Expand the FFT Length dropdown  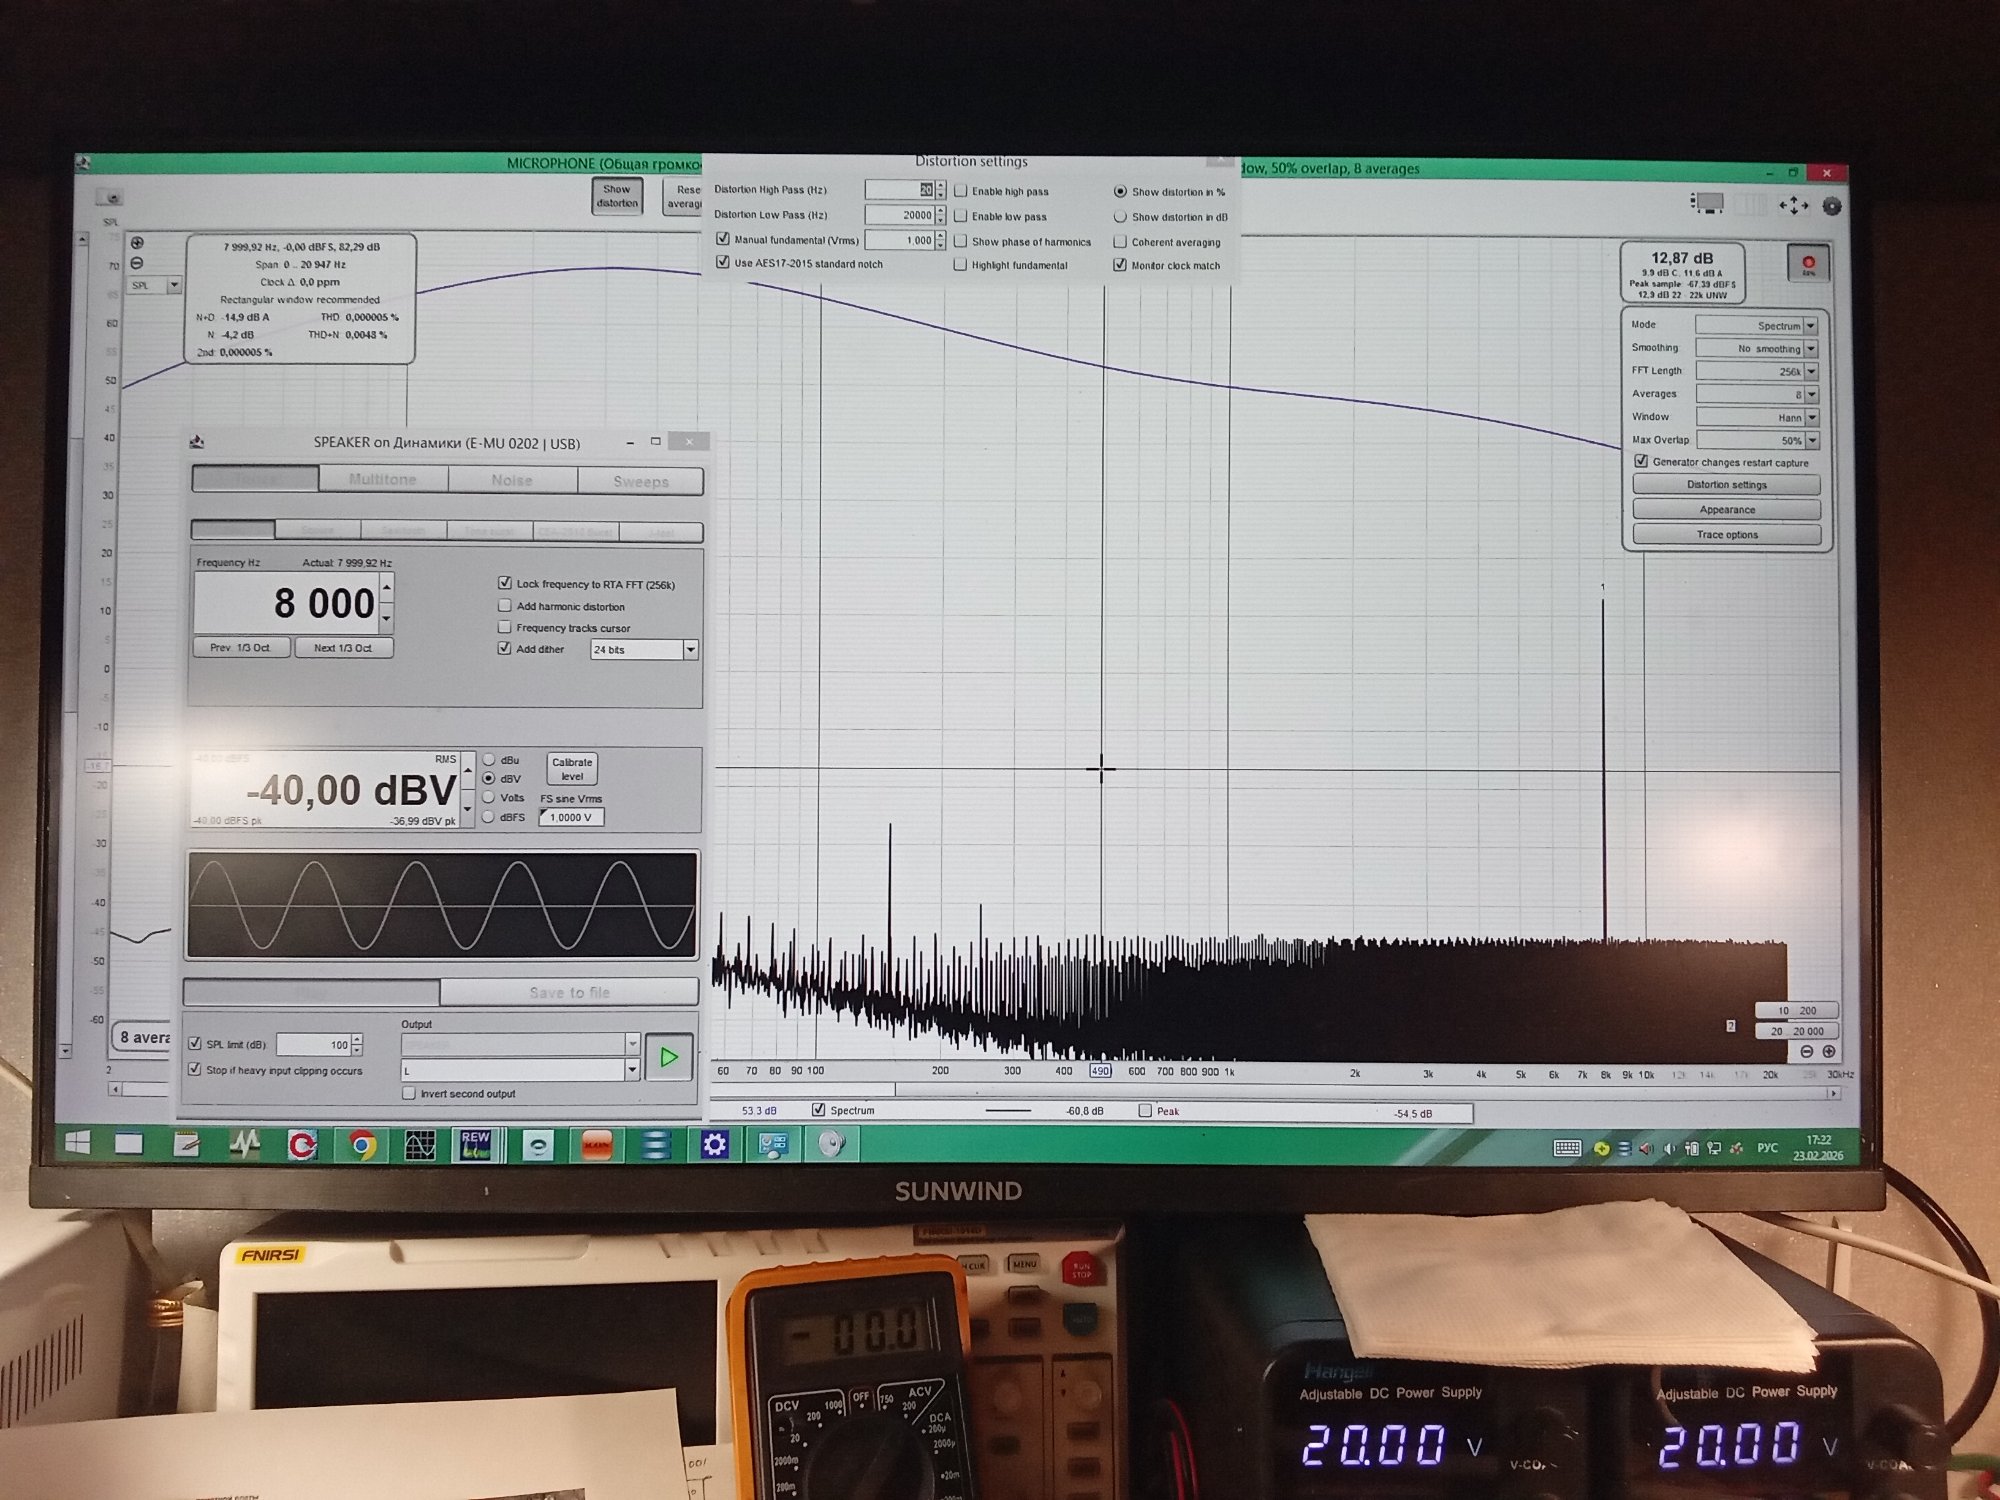coord(1811,371)
